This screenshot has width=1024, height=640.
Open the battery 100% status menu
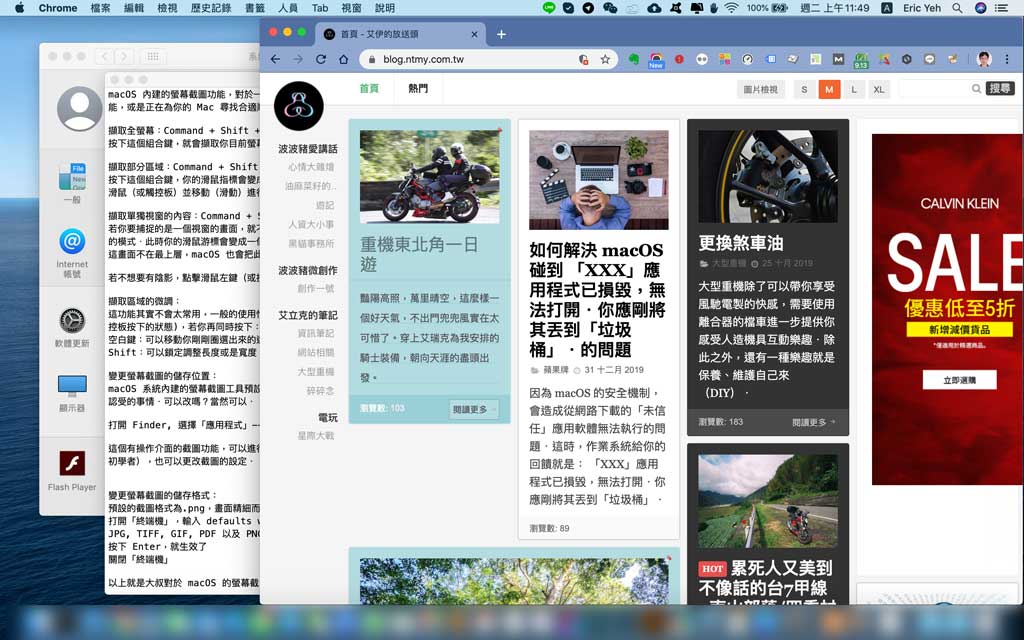tap(767, 8)
